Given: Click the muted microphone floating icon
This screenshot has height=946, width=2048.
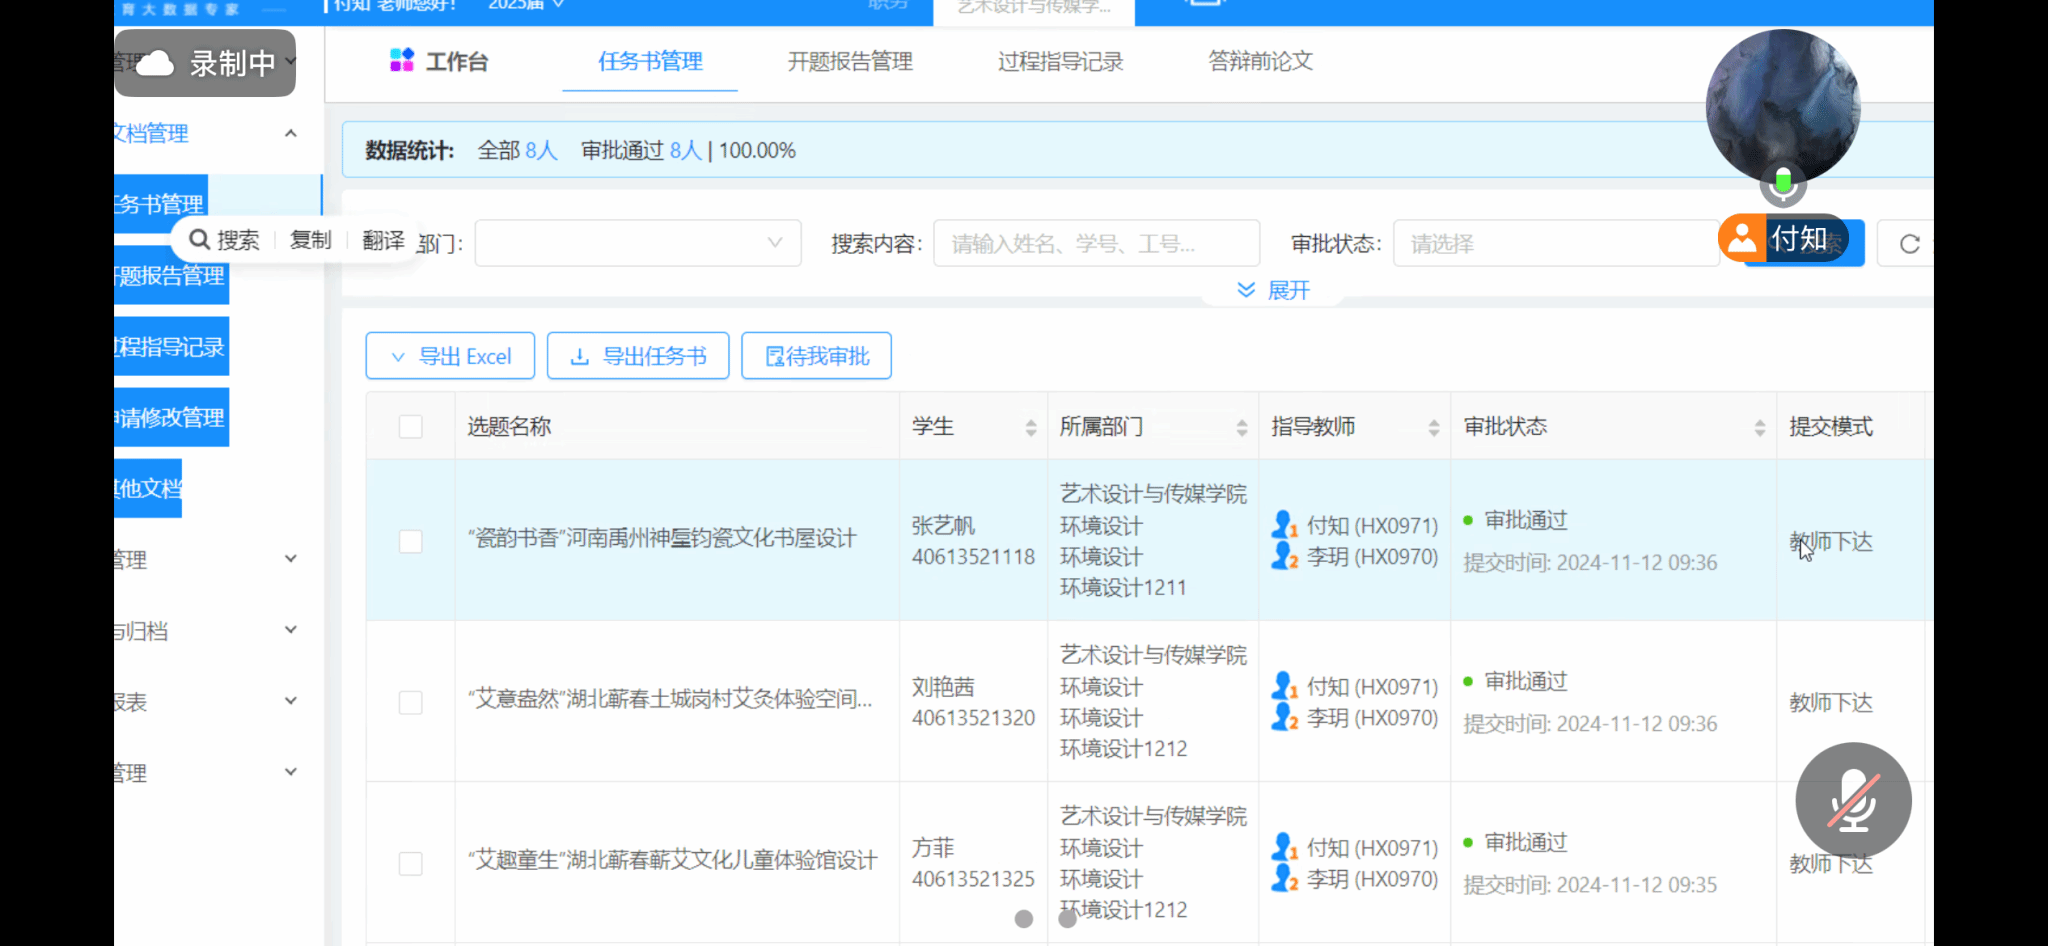Looking at the screenshot, I should [1853, 800].
